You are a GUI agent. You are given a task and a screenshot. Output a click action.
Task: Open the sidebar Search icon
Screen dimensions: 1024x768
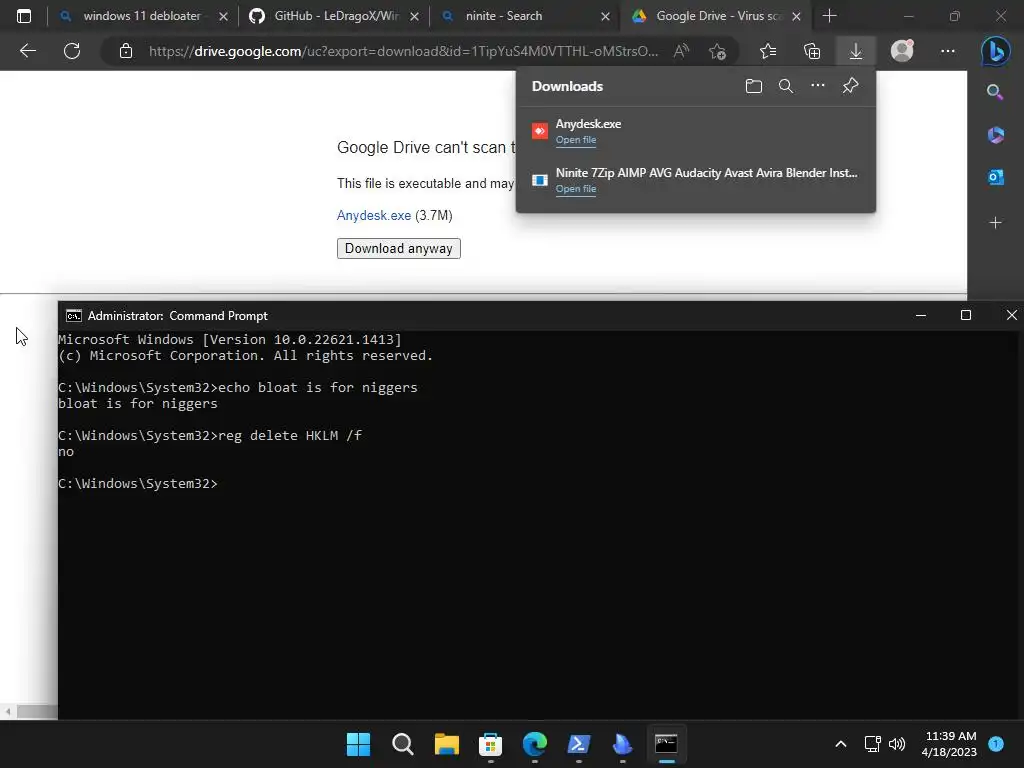pos(995,92)
